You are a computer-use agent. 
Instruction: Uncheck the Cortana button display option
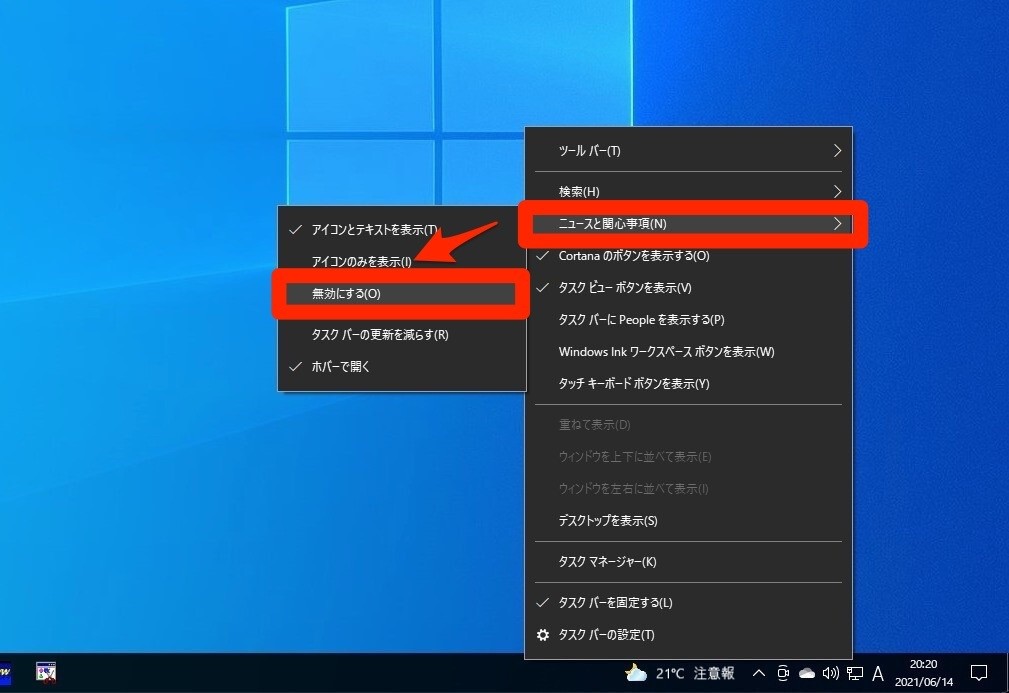[x=633, y=256]
